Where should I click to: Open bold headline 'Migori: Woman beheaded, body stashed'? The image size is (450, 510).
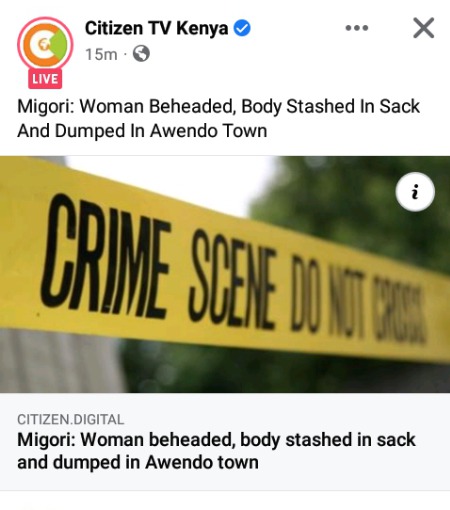point(216,439)
